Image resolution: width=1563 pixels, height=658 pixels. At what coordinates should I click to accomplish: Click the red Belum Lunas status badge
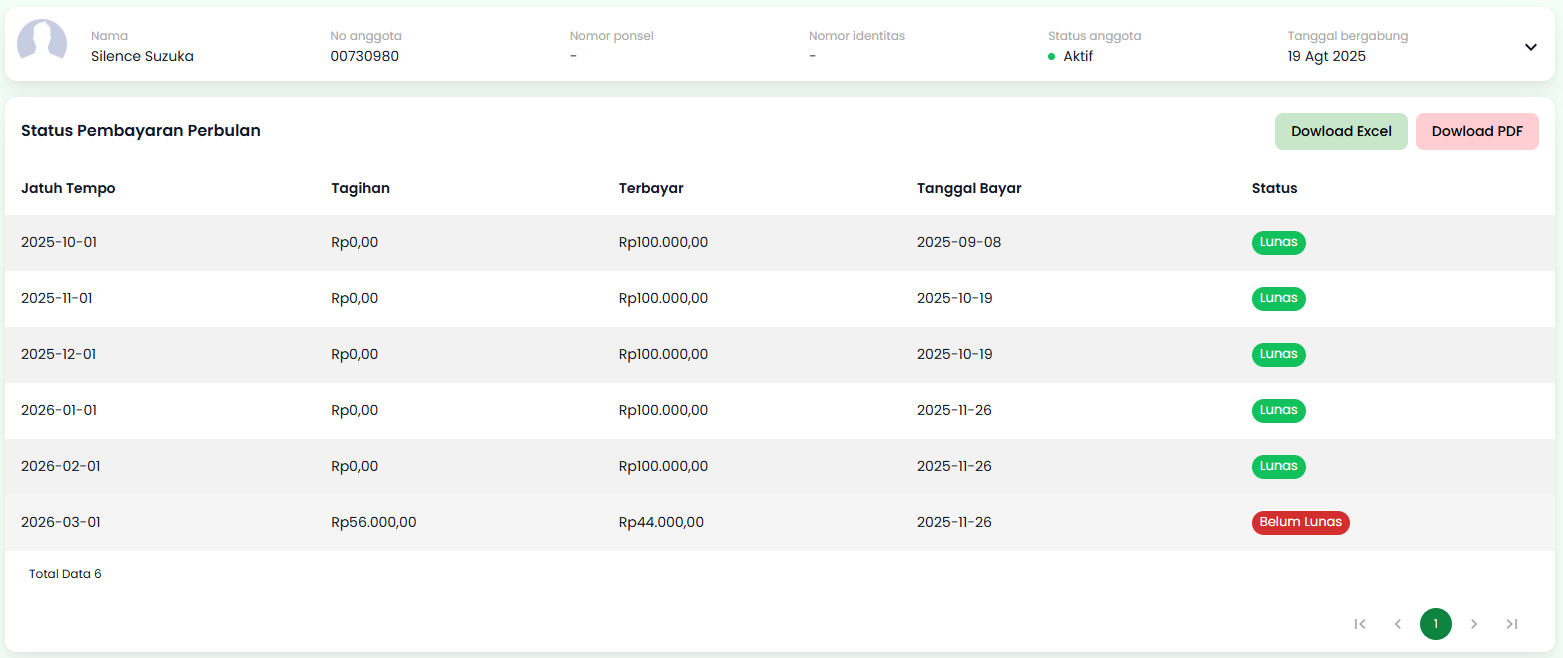pyautogui.click(x=1300, y=523)
